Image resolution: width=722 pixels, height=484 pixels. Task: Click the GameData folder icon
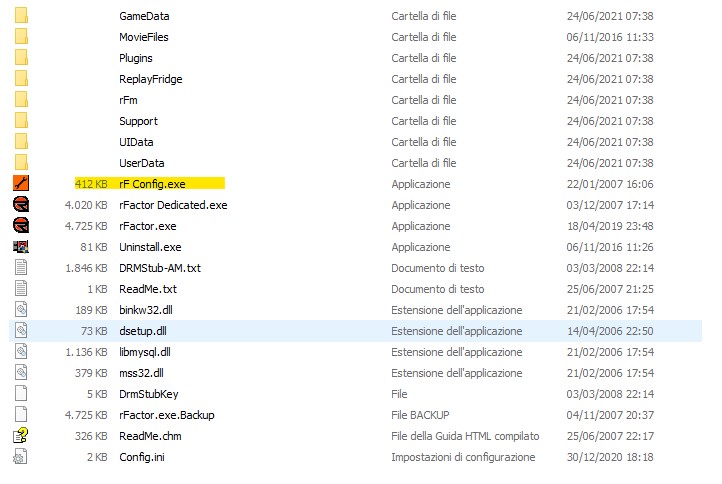point(21,15)
